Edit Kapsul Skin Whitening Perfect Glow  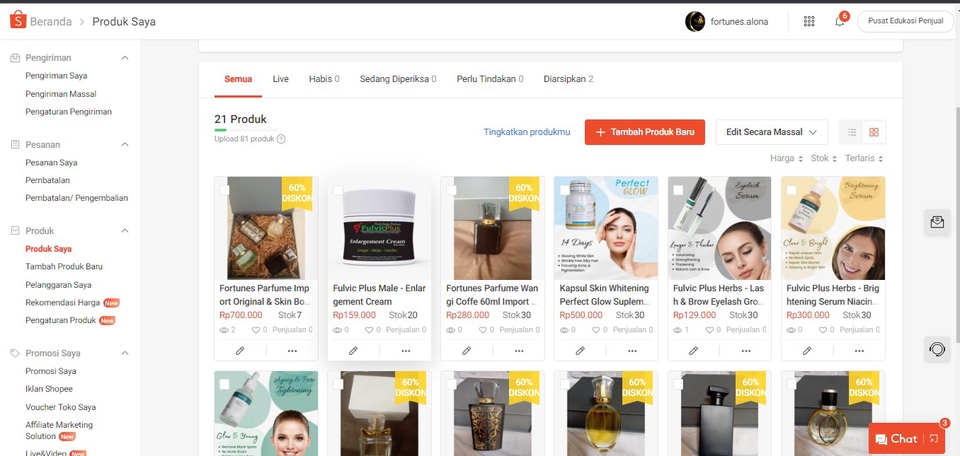pos(580,351)
